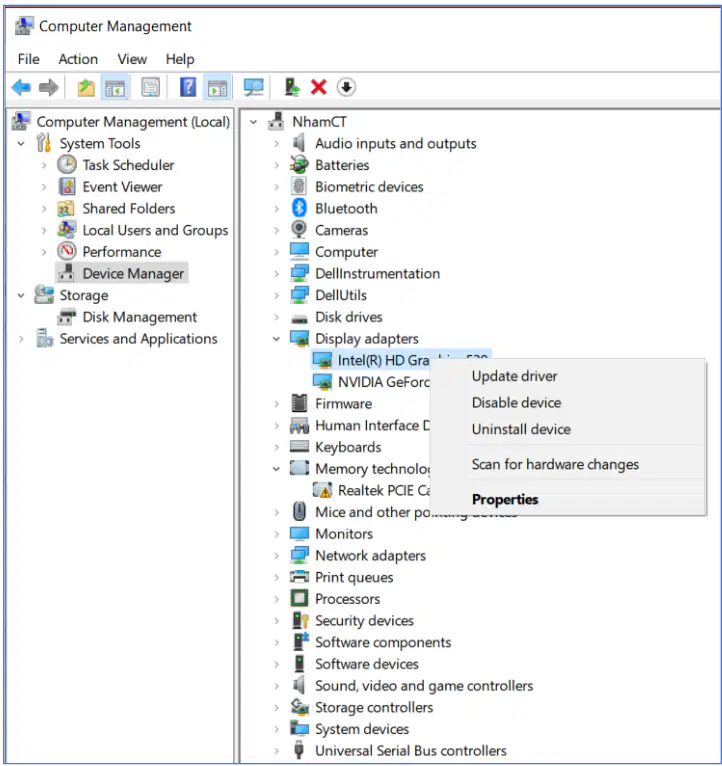Open the Action menu
The image size is (722, 766).
click(x=78, y=59)
